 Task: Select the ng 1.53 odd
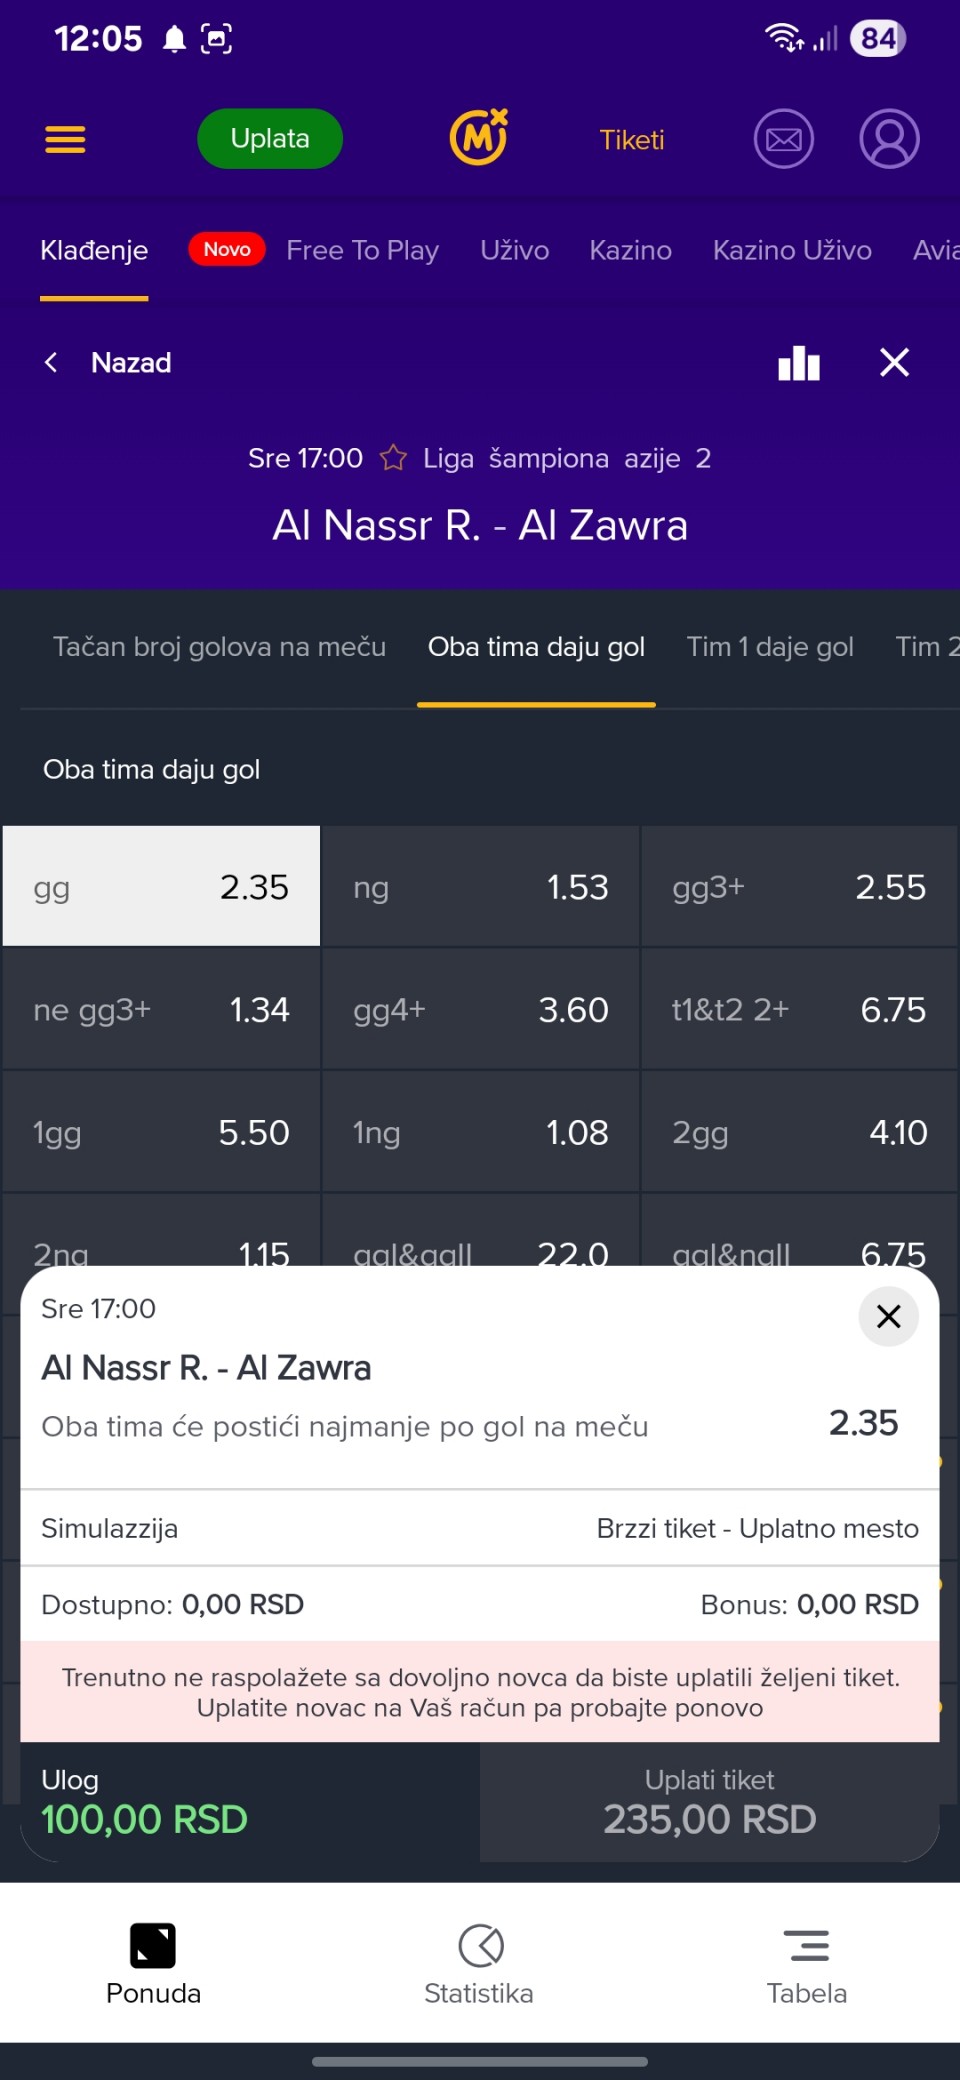tap(480, 887)
